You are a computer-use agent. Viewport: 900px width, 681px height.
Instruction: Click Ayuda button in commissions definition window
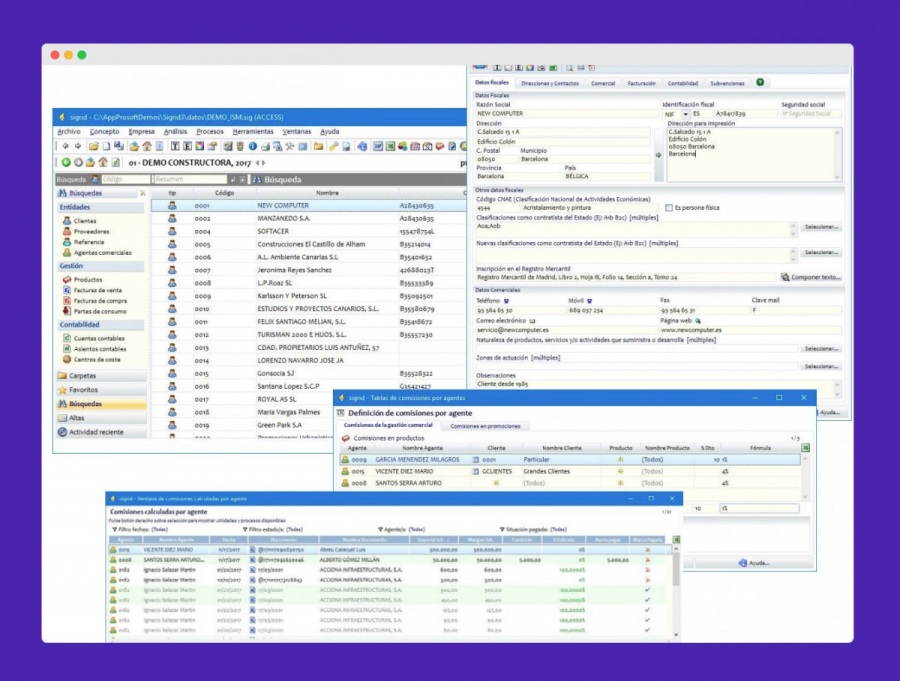point(754,563)
